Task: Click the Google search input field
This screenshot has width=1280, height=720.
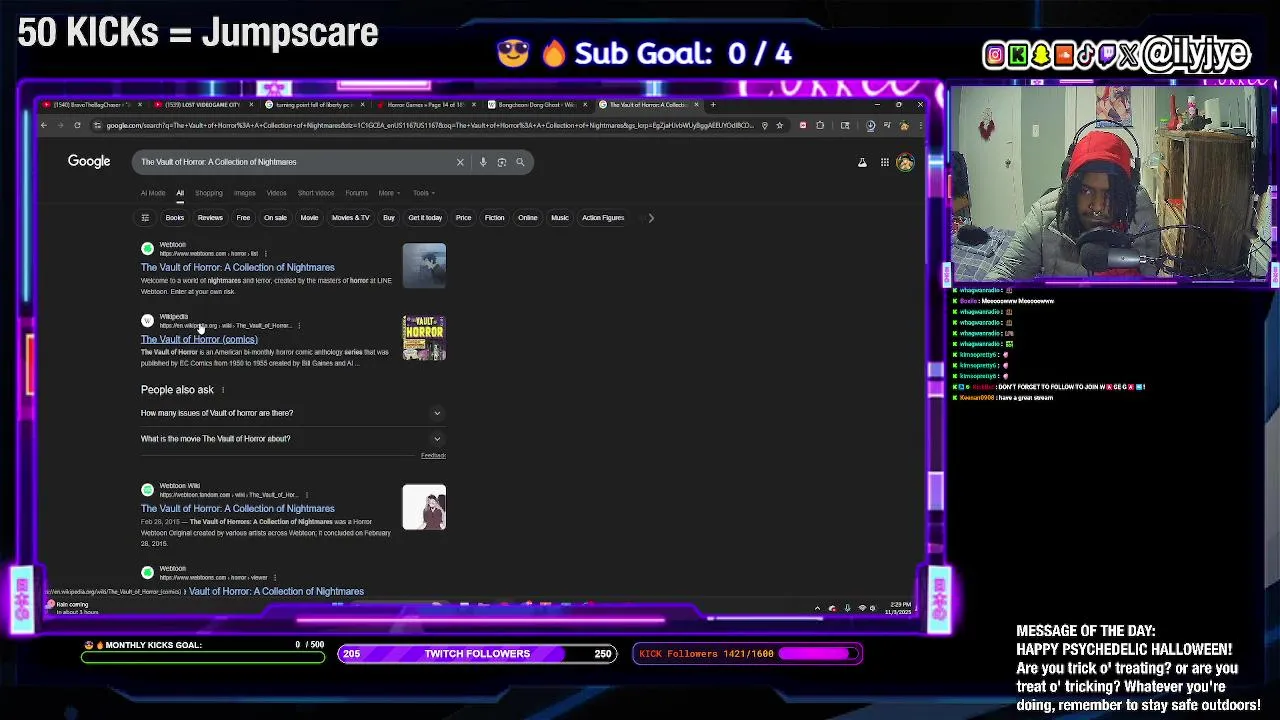Action: click(x=295, y=162)
